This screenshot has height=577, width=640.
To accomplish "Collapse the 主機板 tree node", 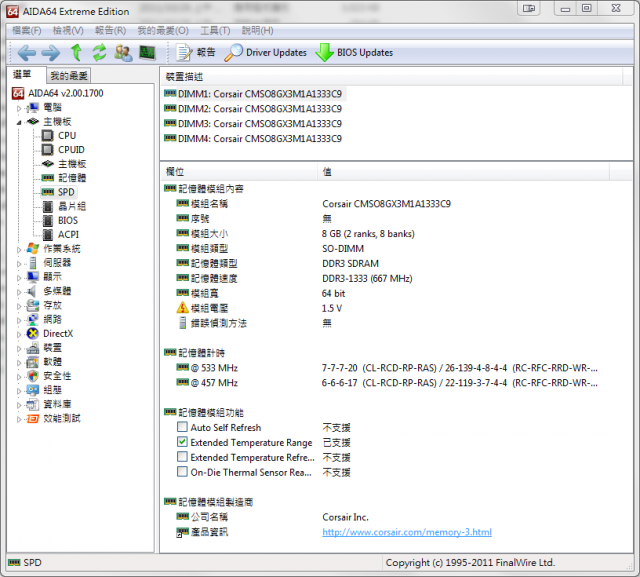I will click(x=19, y=122).
